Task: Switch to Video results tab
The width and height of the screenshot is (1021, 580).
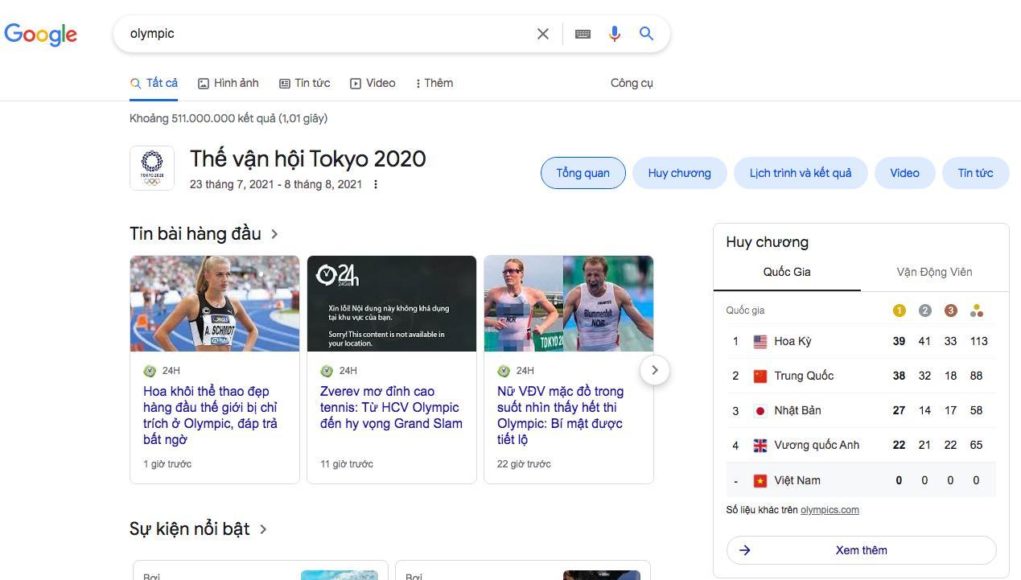Action: click(x=372, y=83)
